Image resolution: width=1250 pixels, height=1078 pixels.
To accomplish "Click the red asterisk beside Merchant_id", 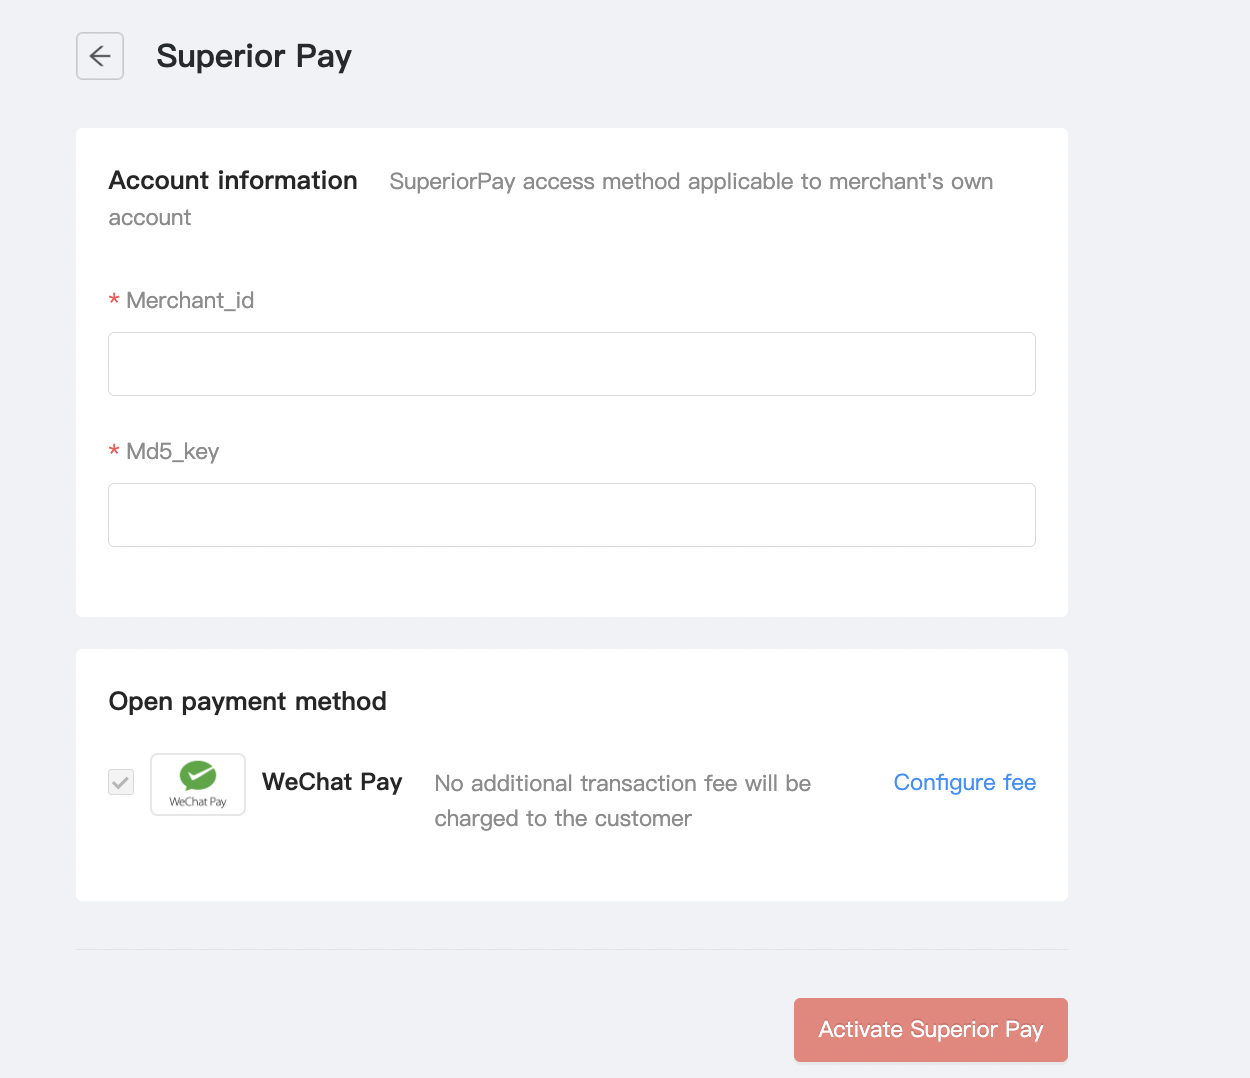I will 114,301.
